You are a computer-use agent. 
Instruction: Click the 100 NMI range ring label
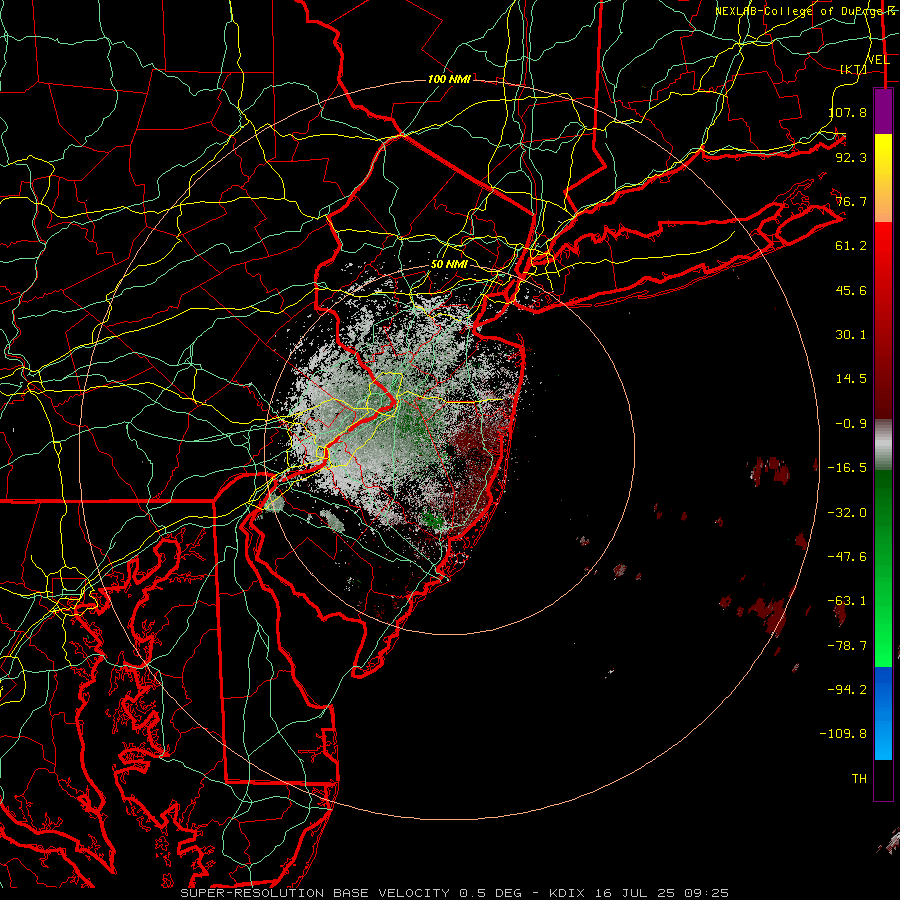[449, 79]
